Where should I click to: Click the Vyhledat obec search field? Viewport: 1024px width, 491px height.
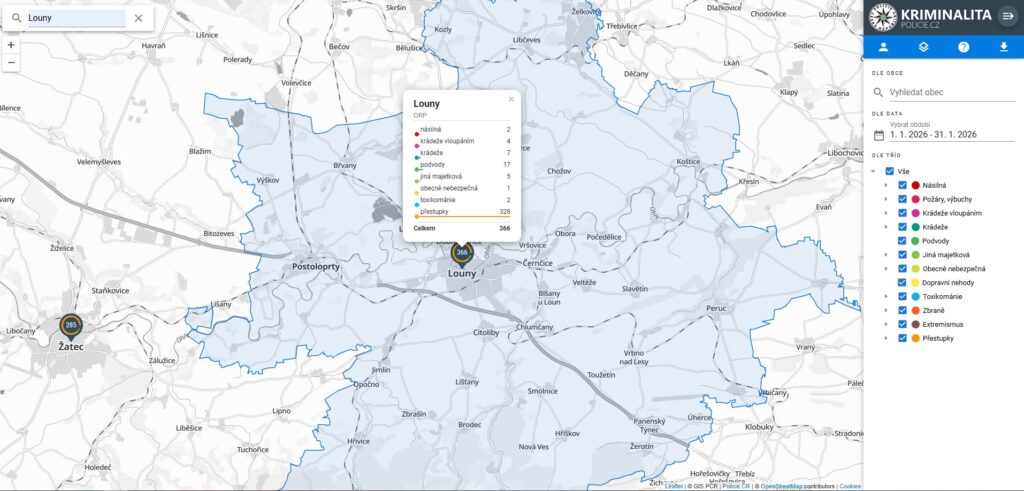950,92
